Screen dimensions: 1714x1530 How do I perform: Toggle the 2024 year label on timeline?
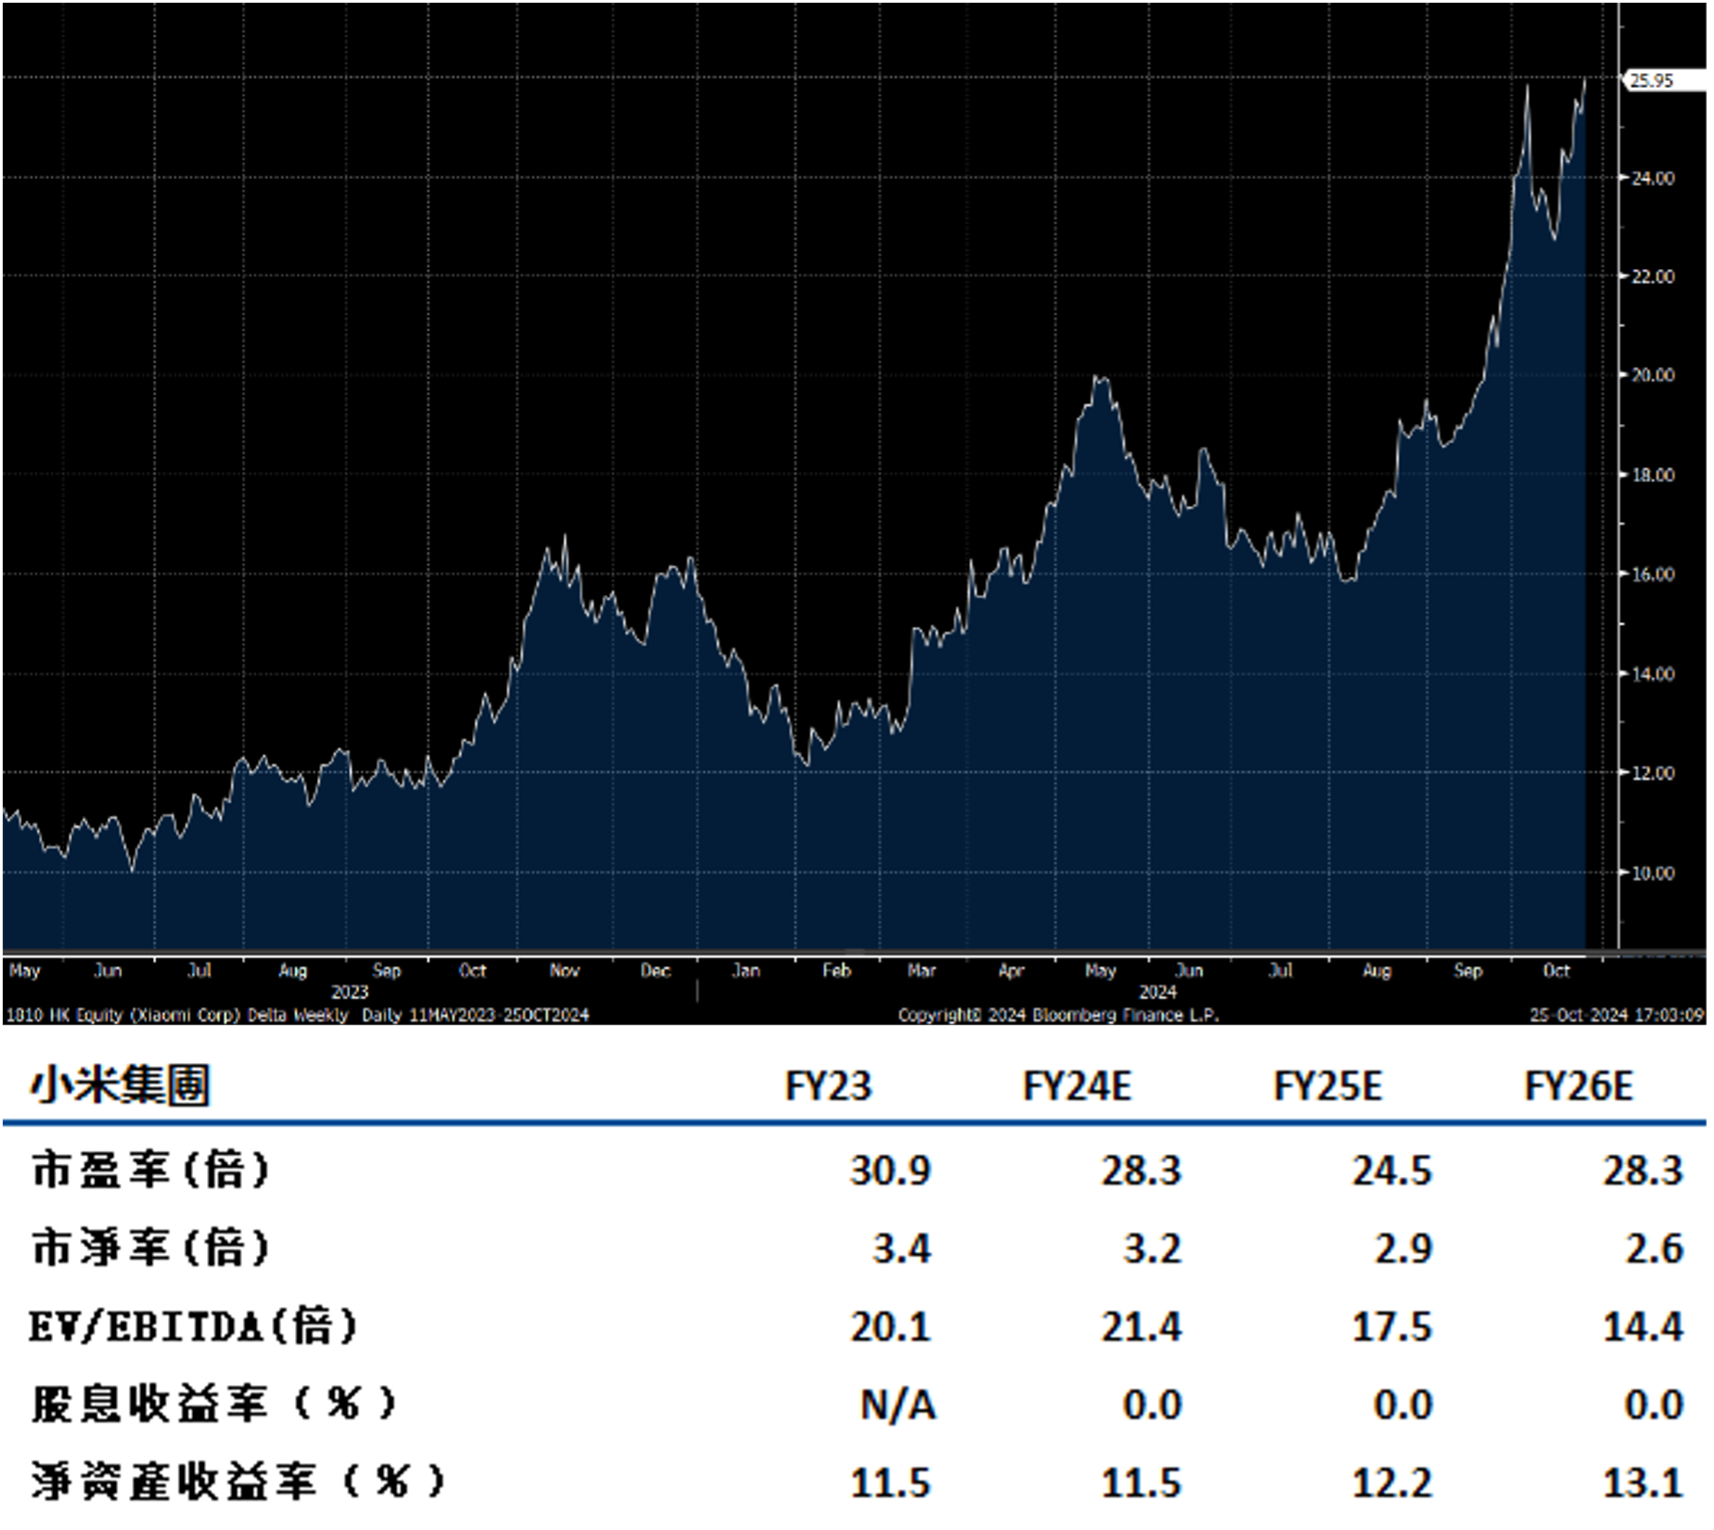coord(1157,992)
